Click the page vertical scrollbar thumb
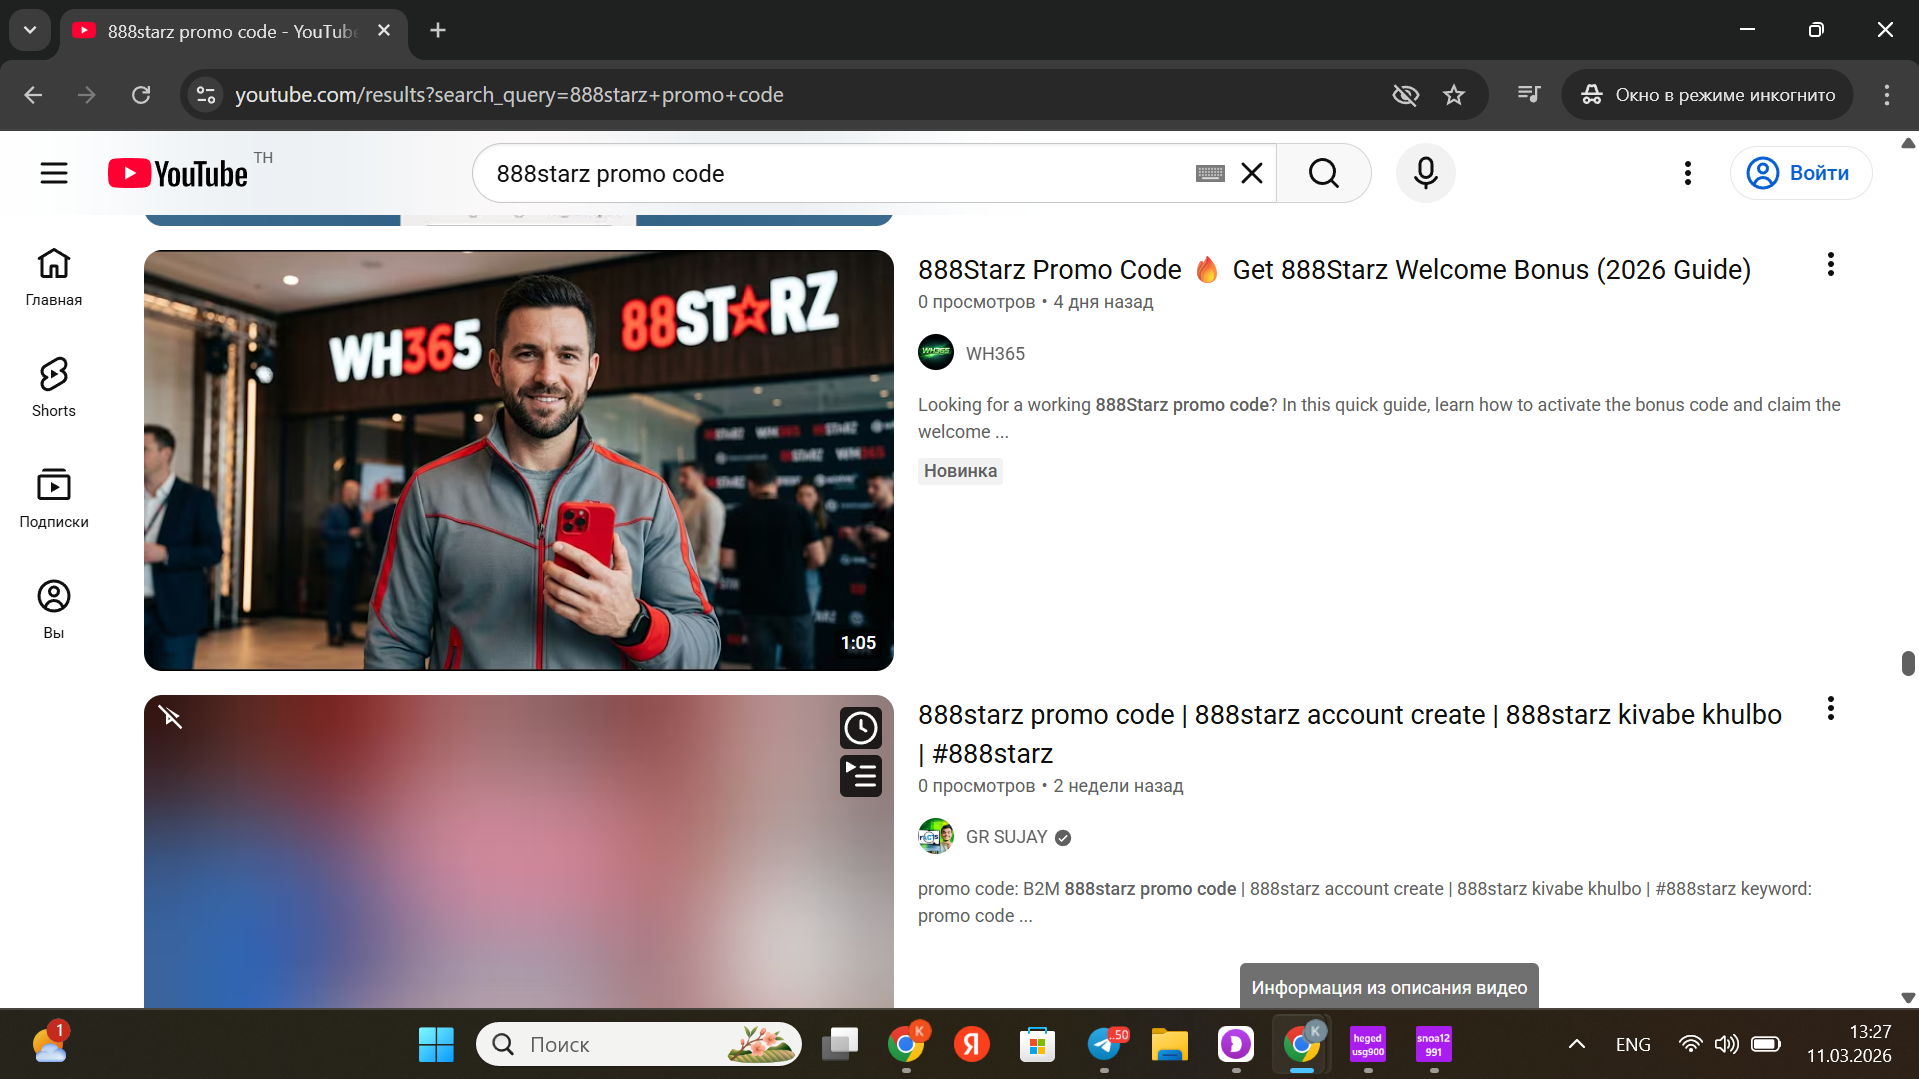The width and height of the screenshot is (1919, 1079). pos(1908,663)
